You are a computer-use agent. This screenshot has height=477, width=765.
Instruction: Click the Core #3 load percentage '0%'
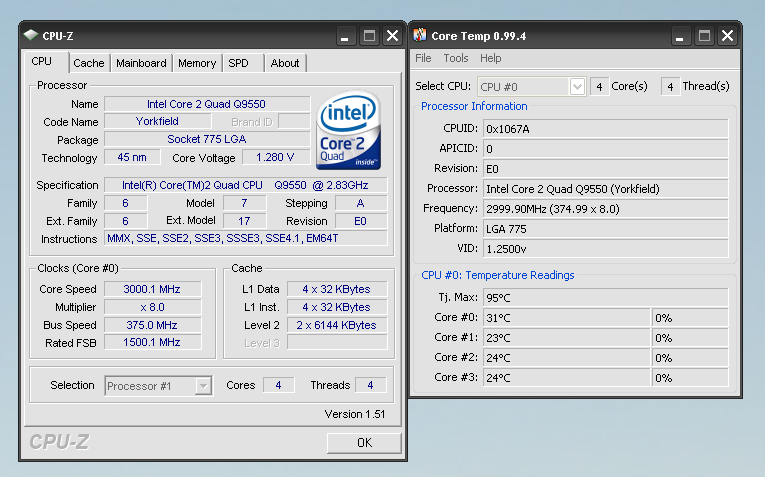click(690, 378)
